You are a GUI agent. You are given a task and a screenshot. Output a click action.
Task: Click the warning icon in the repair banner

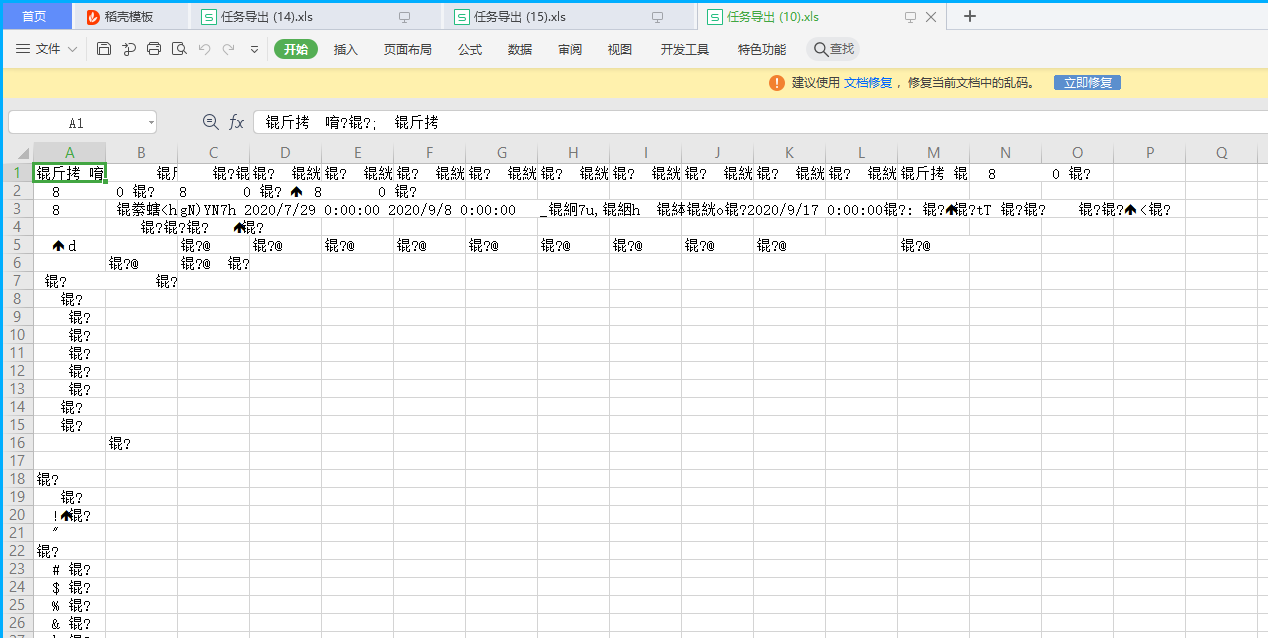(777, 83)
